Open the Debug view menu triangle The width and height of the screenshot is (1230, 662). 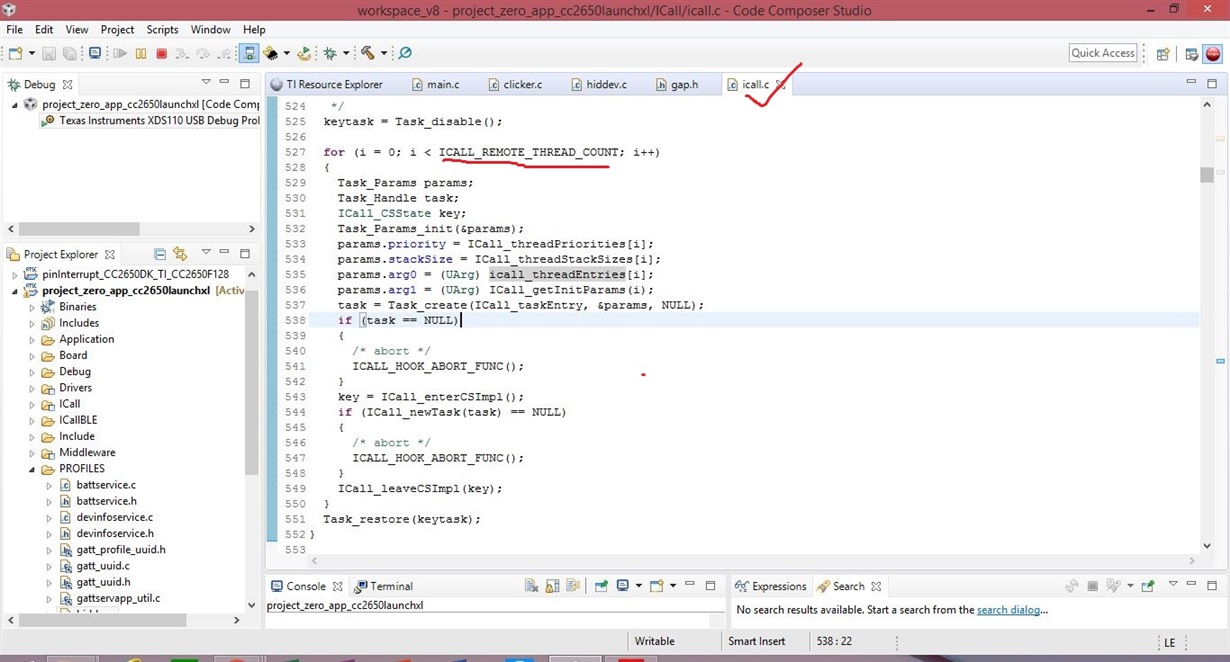[206, 82]
